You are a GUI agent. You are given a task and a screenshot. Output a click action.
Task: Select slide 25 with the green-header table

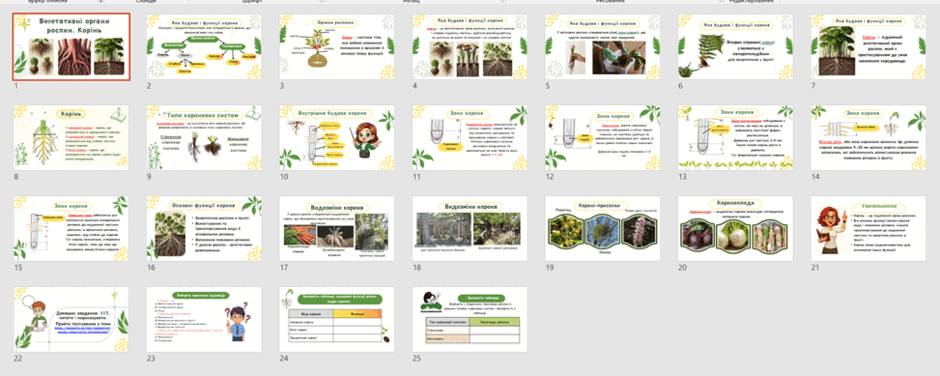[x=469, y=319]
